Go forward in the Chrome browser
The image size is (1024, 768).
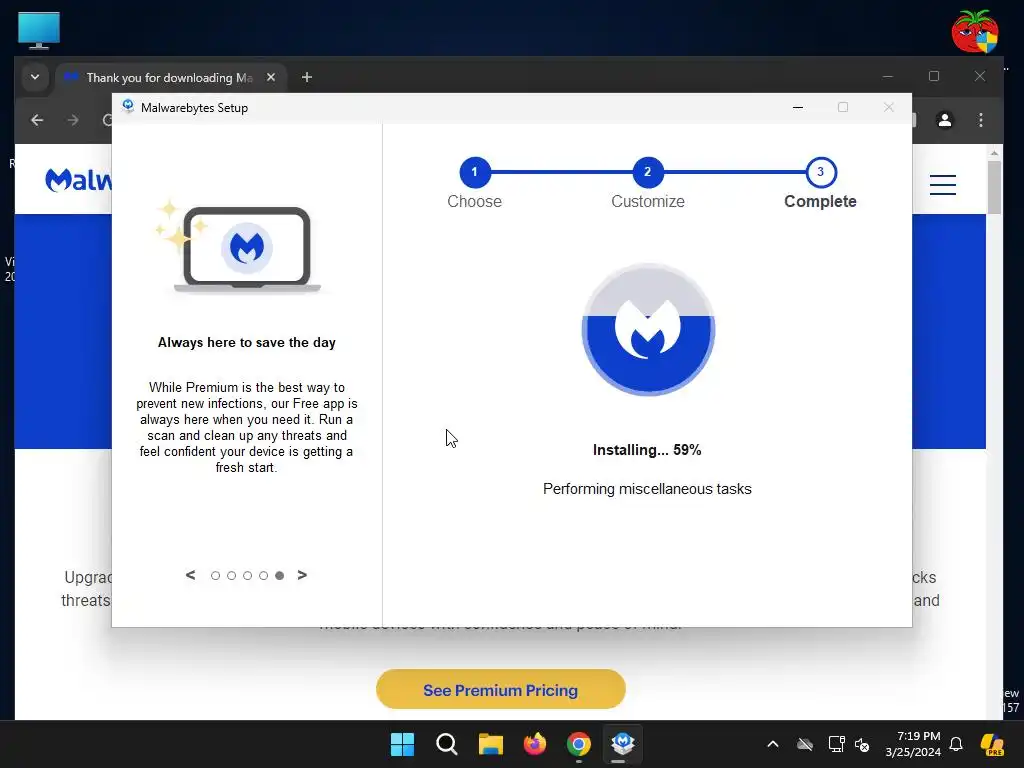[73, 120]
